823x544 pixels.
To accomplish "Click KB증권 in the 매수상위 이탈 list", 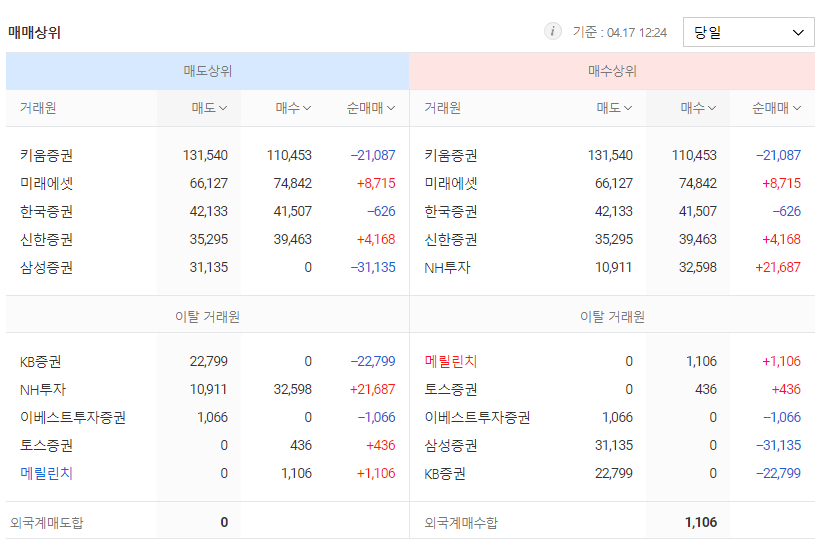I will [x=445, y=474].
